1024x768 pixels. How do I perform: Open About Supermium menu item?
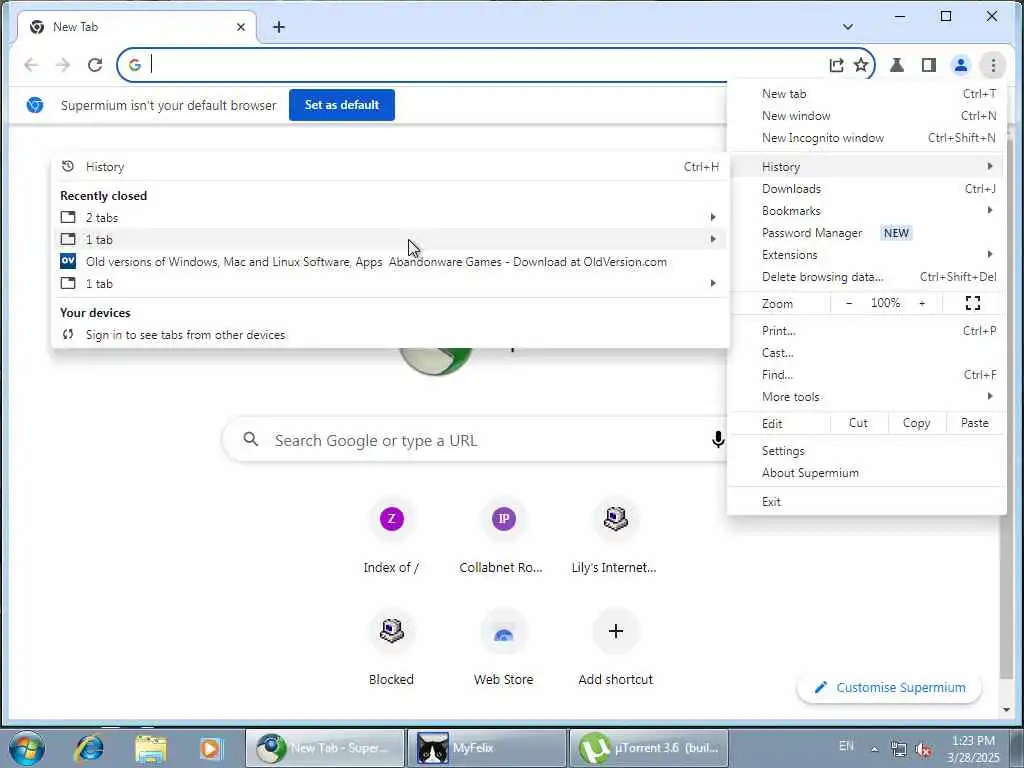point(867,473)
